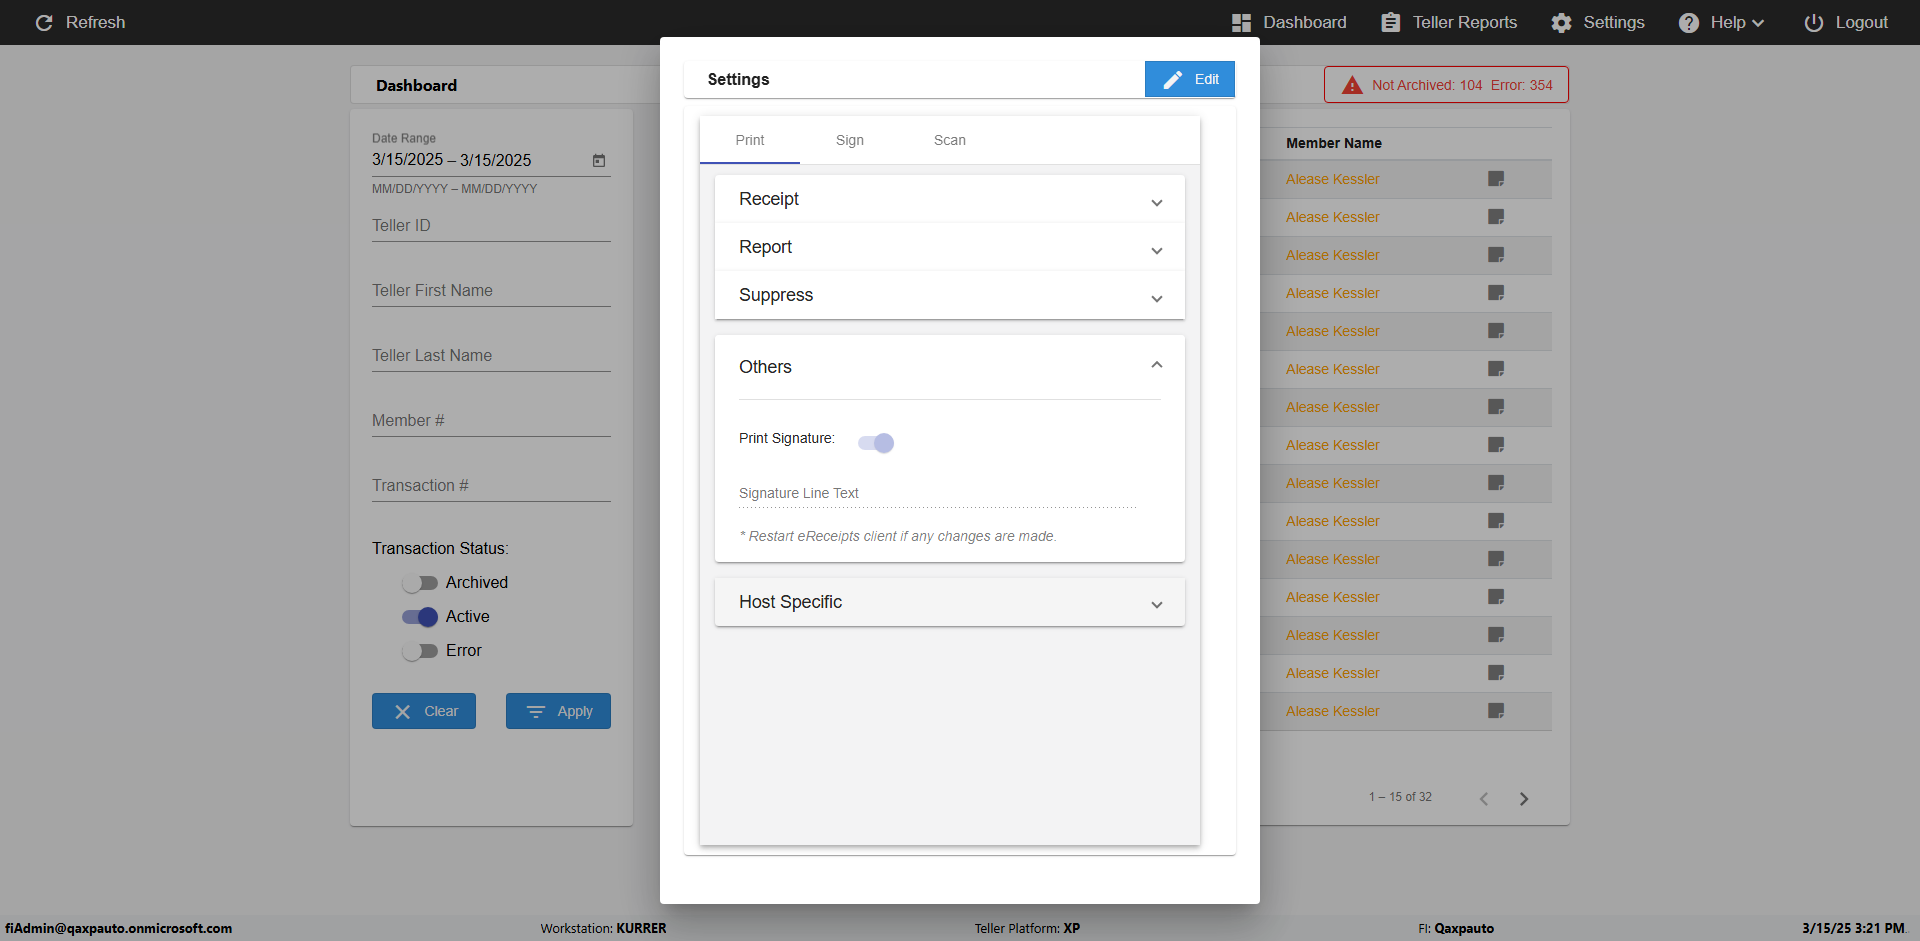Click the red warning alert icon
Image resolution: width=1920 pixels, height=941 pixels.
click(1352, 85)
